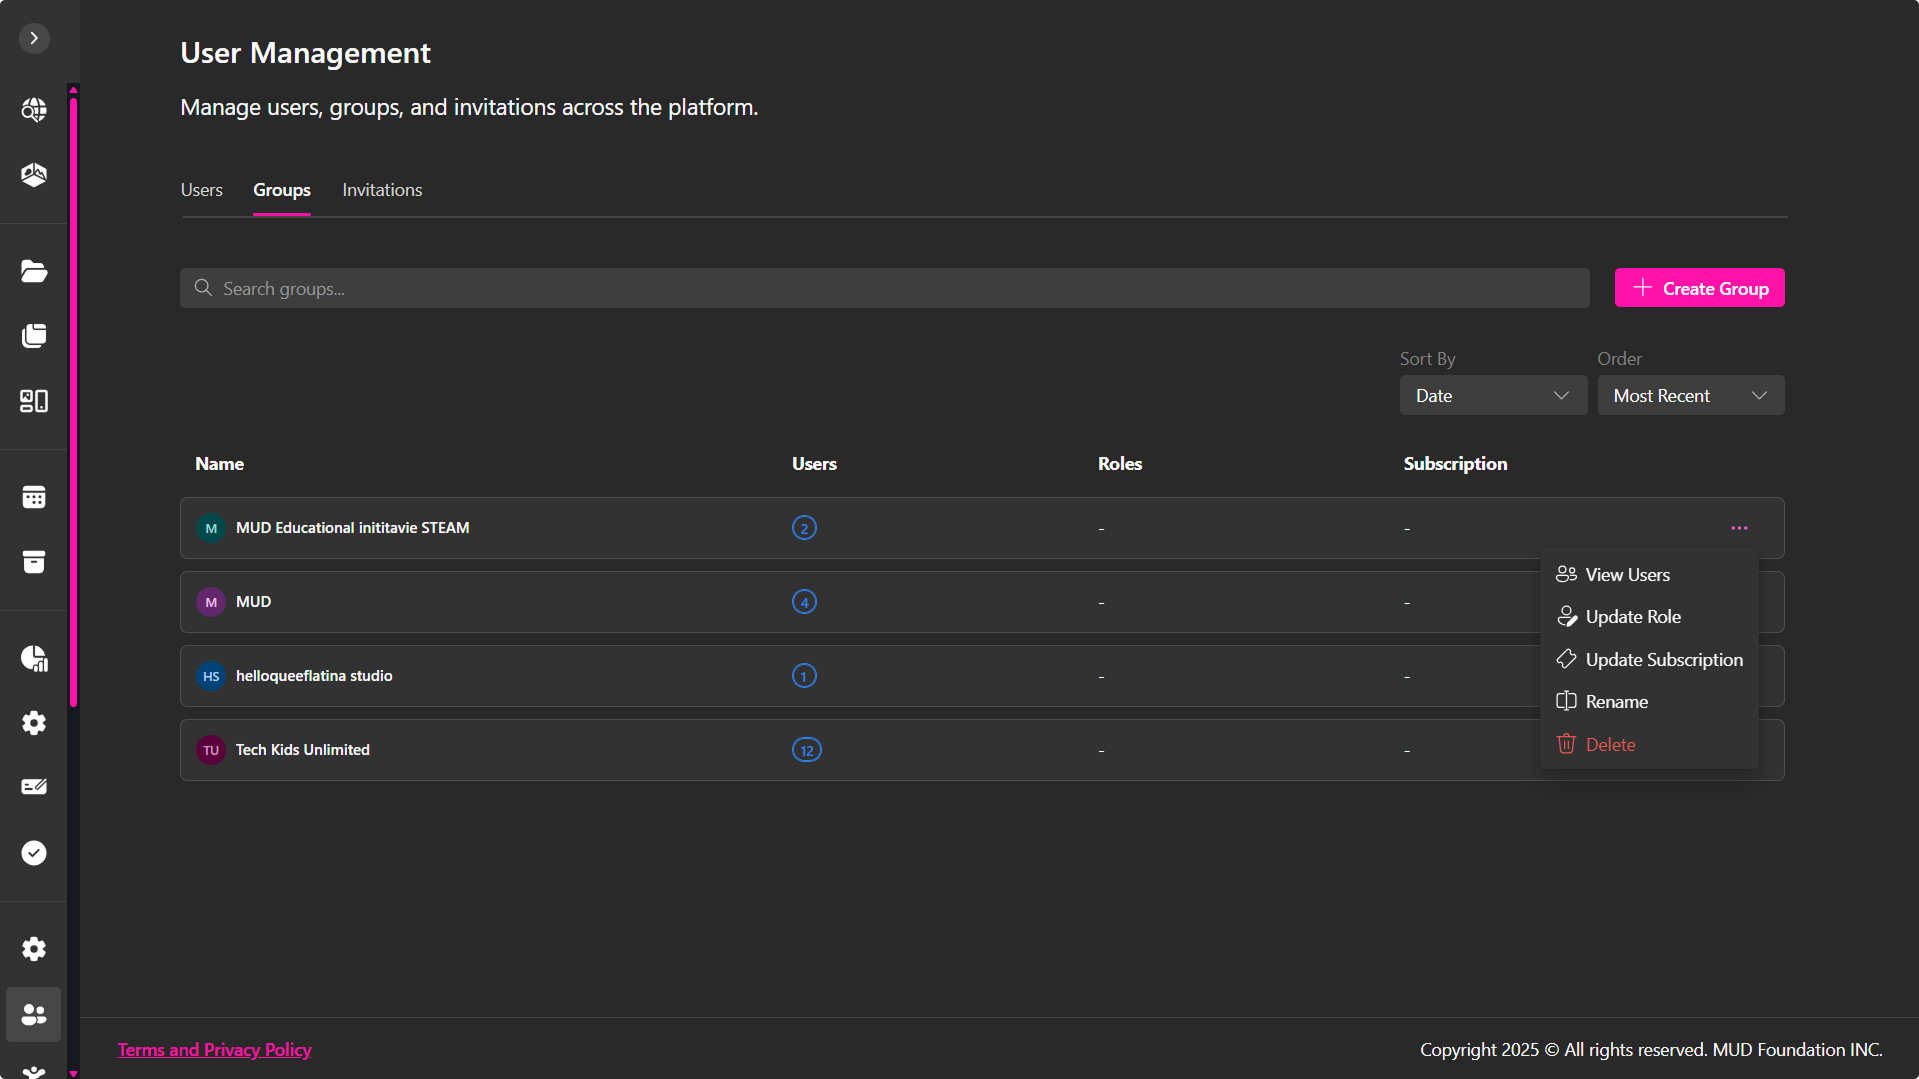Expand the sidebar with the chevron arrow

coord(34,38)
